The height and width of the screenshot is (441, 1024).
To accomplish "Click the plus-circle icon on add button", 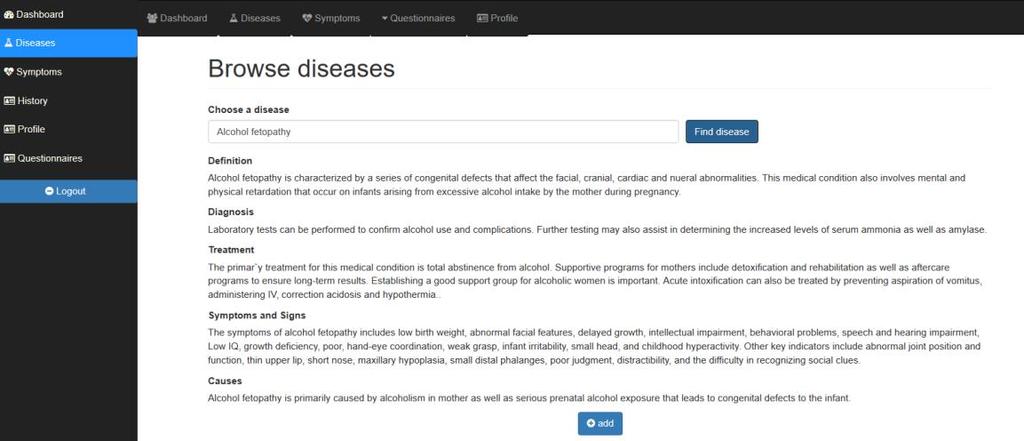I will point(591,423).
